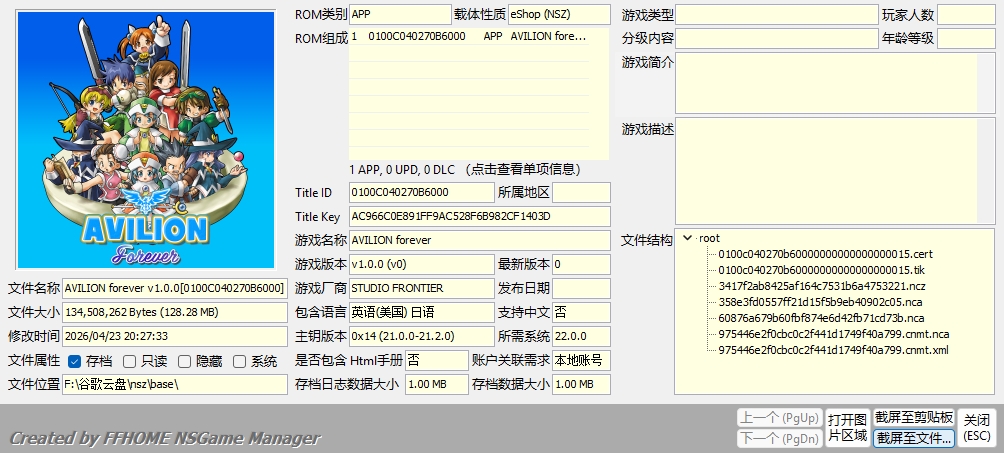Screen dimensions: 1004x453
Task: Close the dialog with 关闭 (ESC)
Action: tap(978, 427)
